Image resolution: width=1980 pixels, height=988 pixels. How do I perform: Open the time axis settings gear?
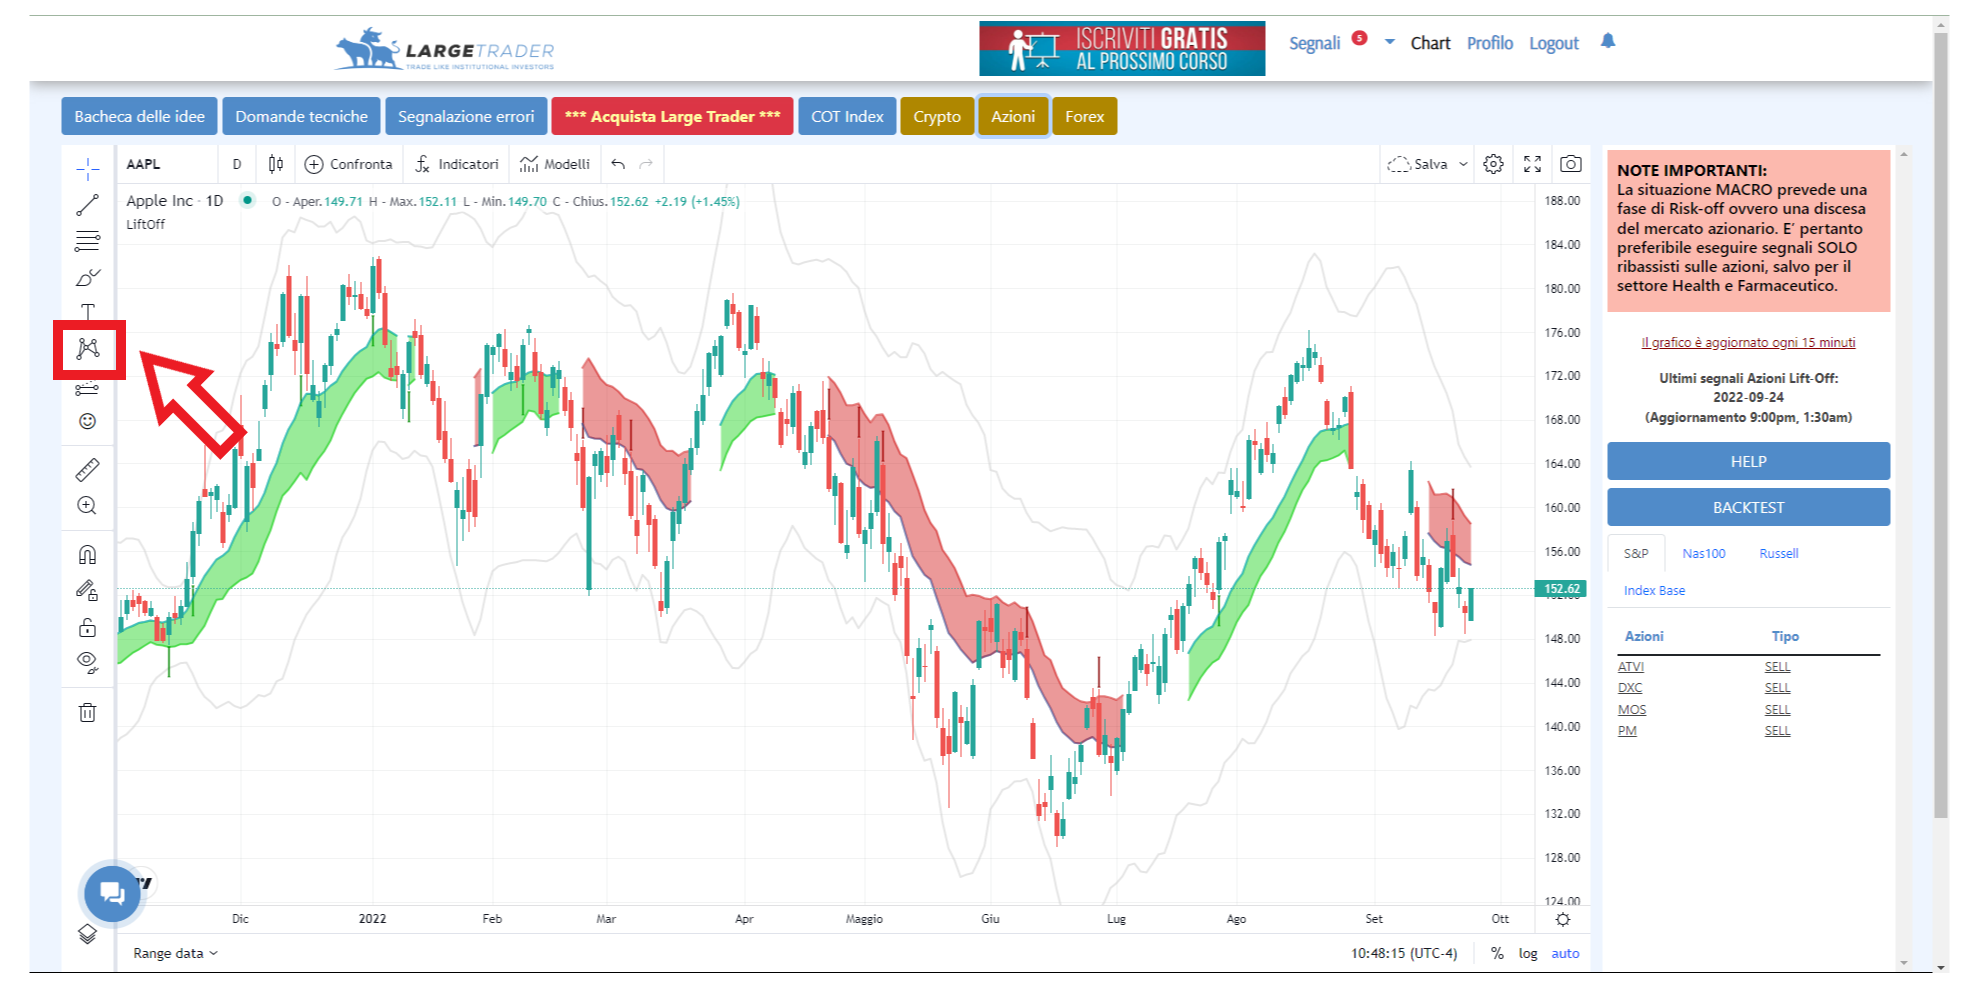[1563, 919]
